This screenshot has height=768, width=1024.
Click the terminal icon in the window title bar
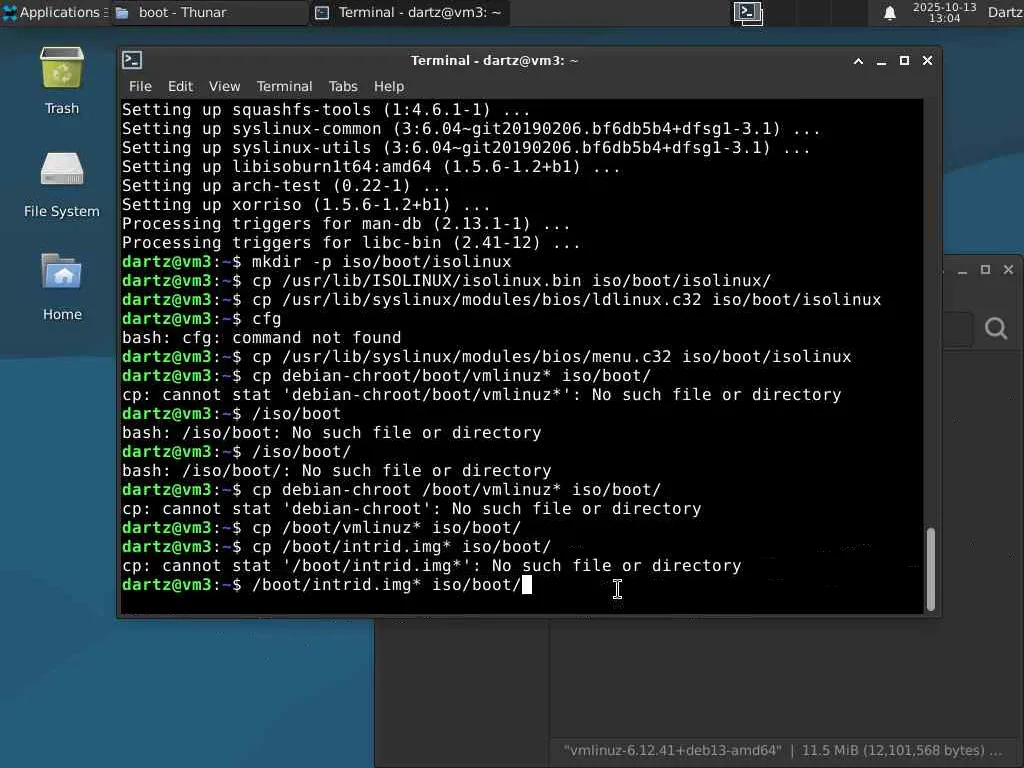pos(132,60)
